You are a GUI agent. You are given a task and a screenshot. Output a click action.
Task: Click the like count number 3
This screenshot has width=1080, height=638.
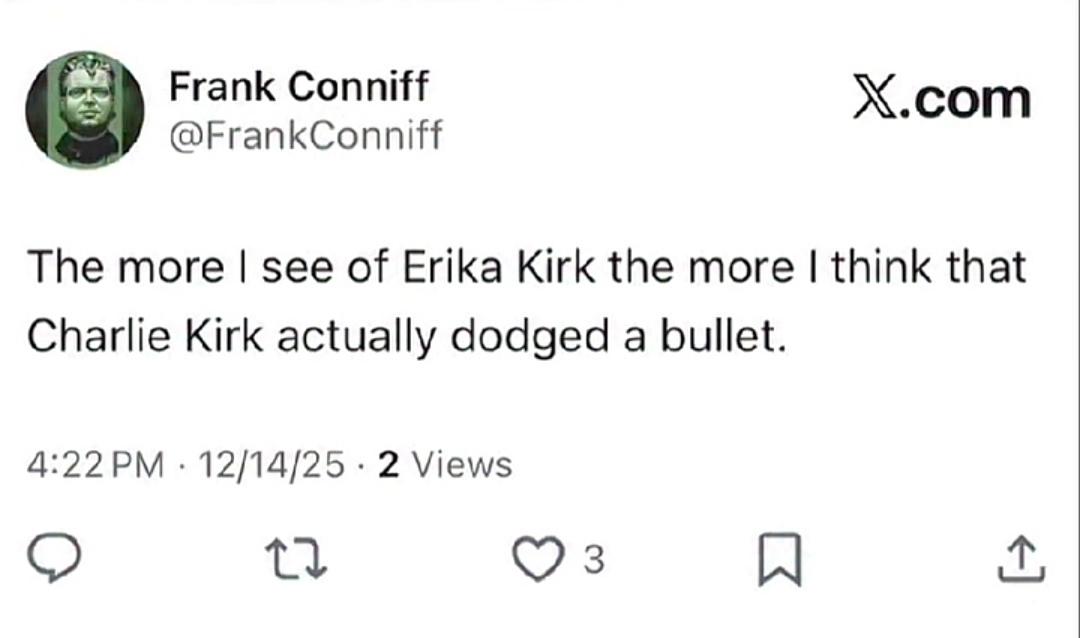pyautogui.click(x=593, y=562)
